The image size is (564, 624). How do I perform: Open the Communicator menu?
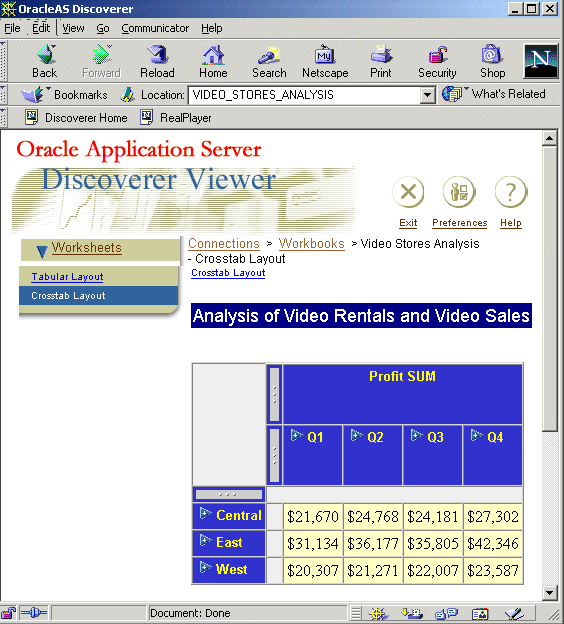coord(155,28)
